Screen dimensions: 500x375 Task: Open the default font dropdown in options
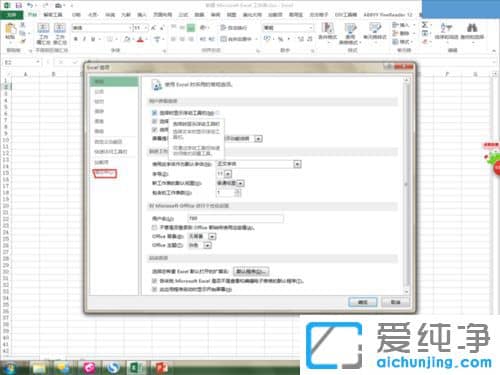tap(297, 164)
